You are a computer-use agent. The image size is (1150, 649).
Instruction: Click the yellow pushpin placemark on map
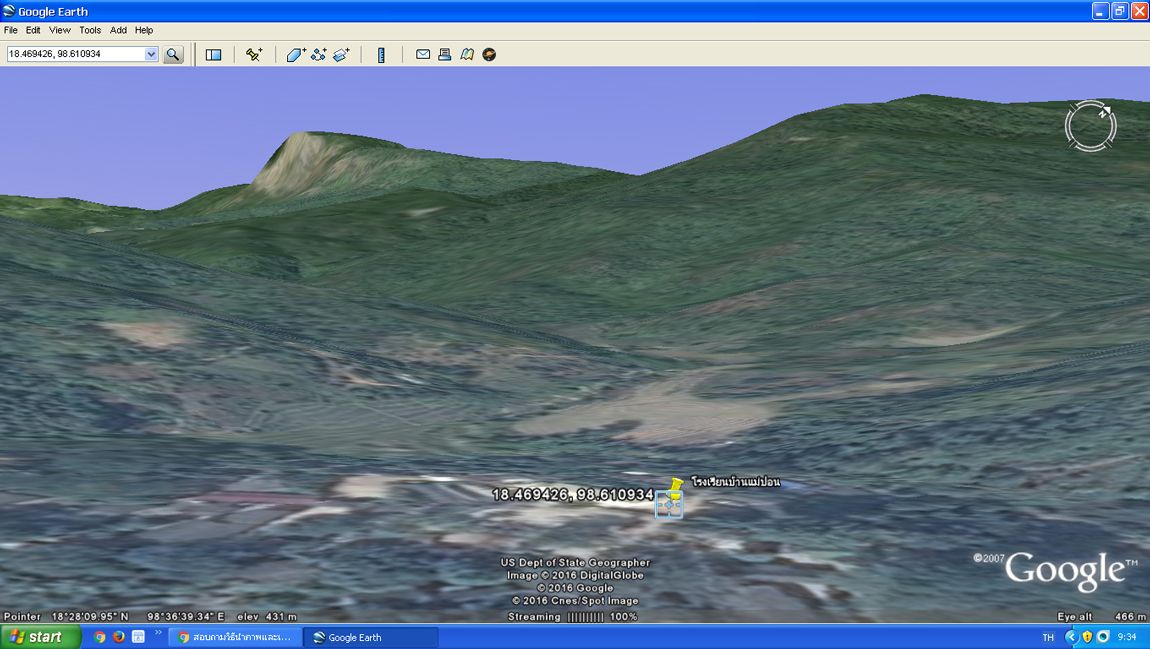(676, 487)
